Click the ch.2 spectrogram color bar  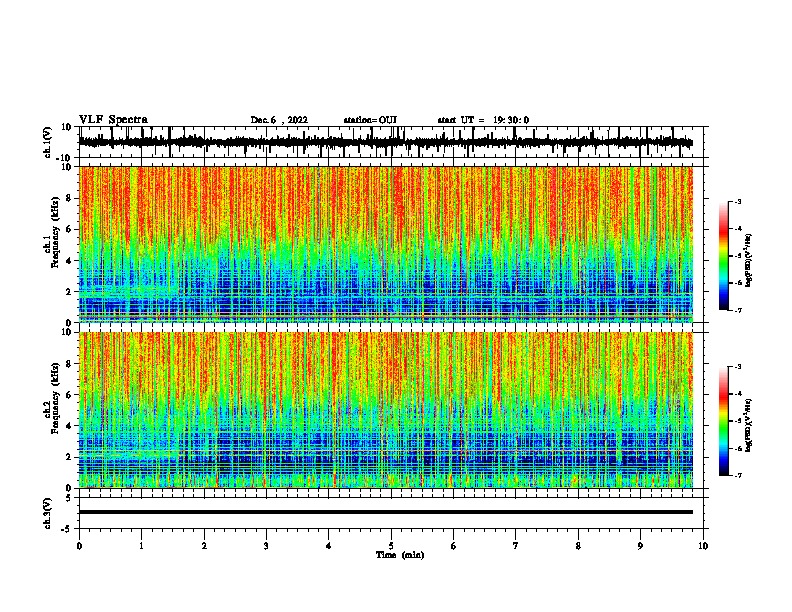tap(723, 421)
